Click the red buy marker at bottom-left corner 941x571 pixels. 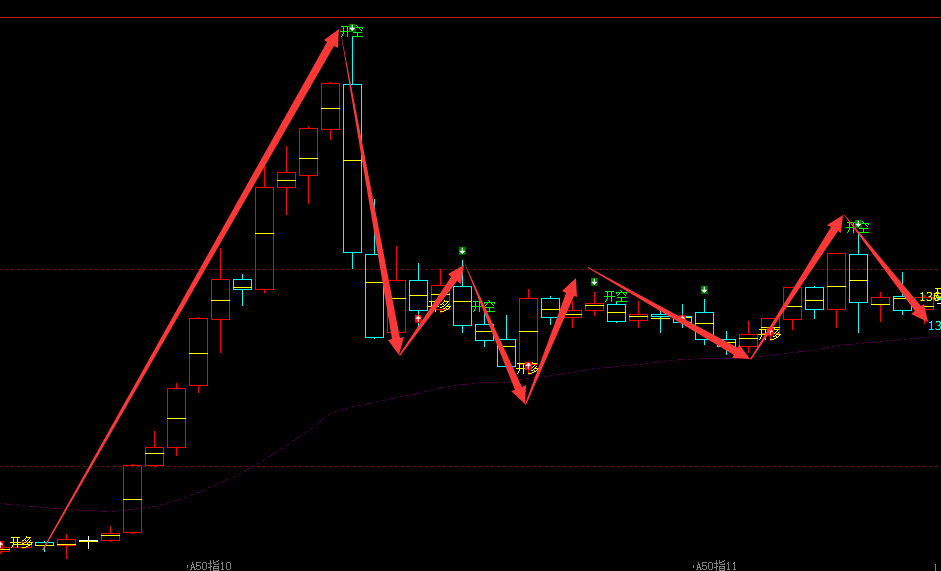(2, 544)
